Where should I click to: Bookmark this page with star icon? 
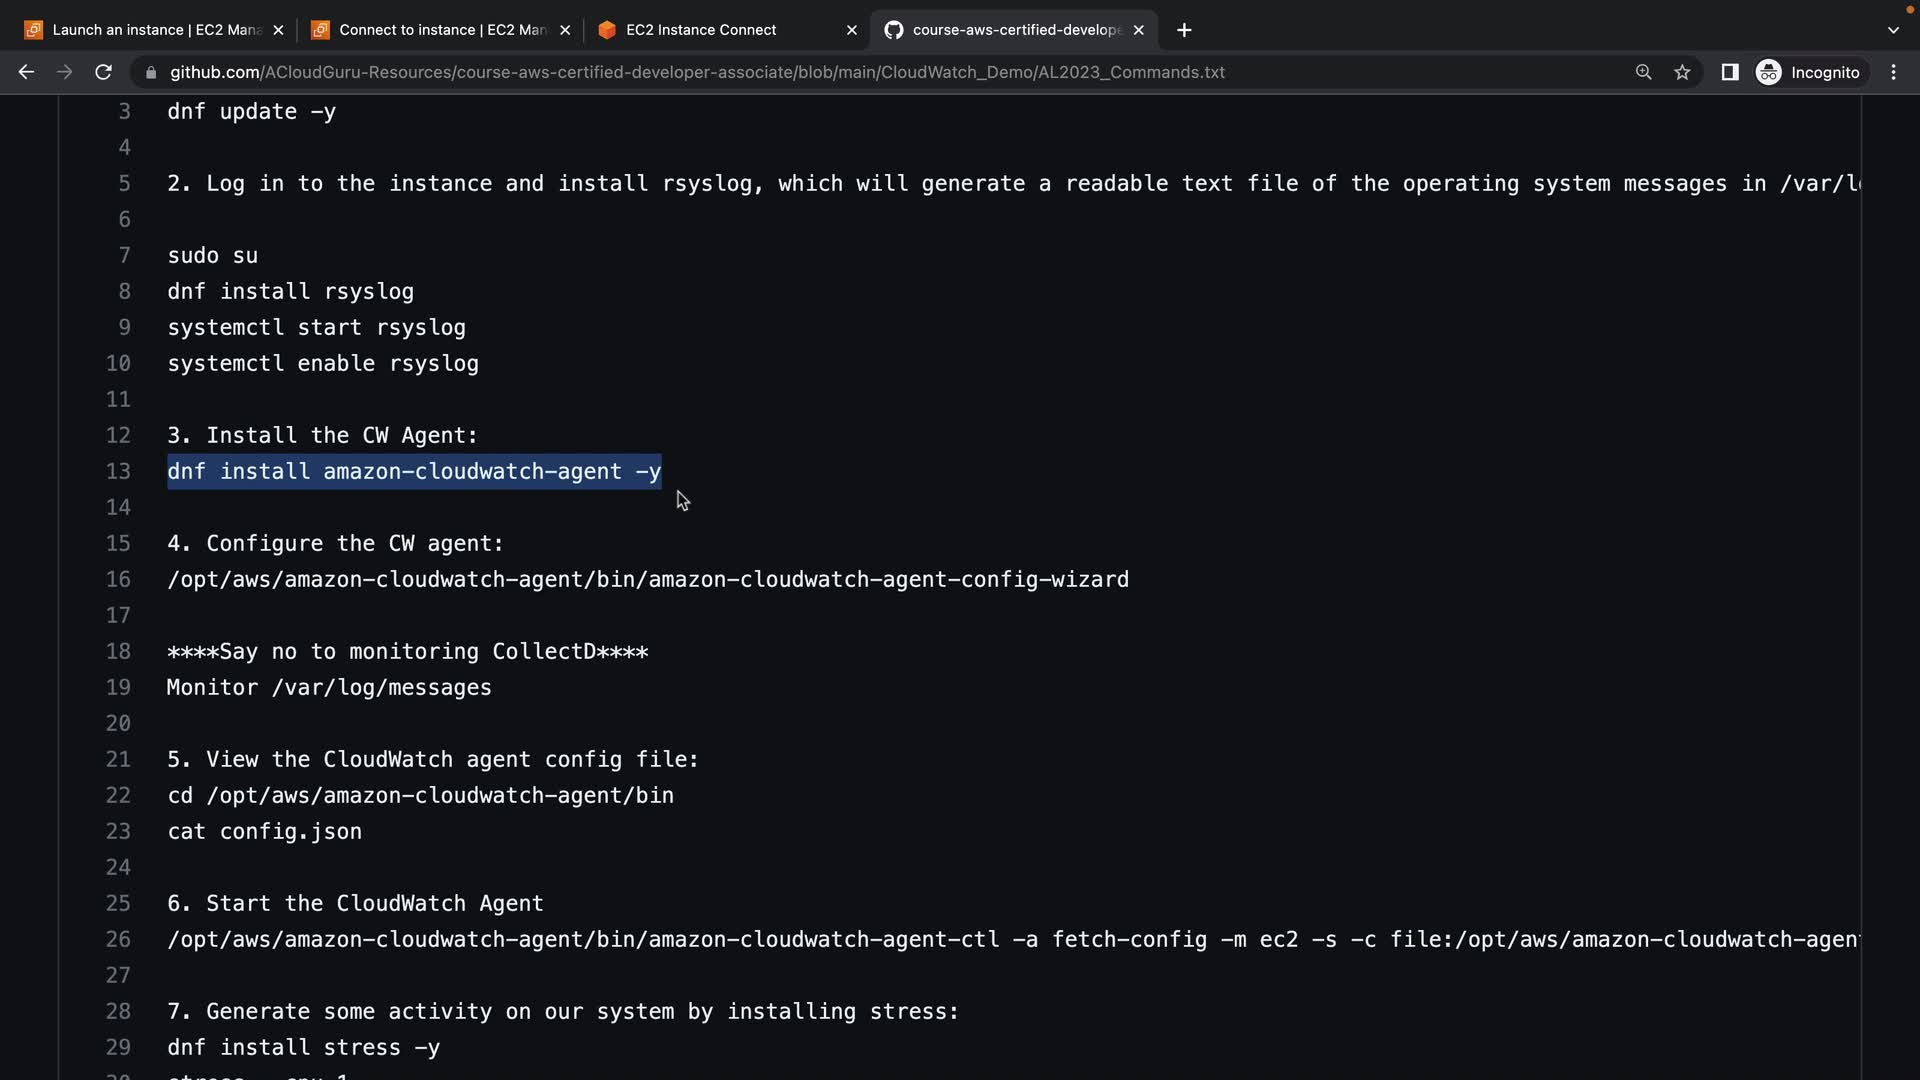pos(1682,72)
